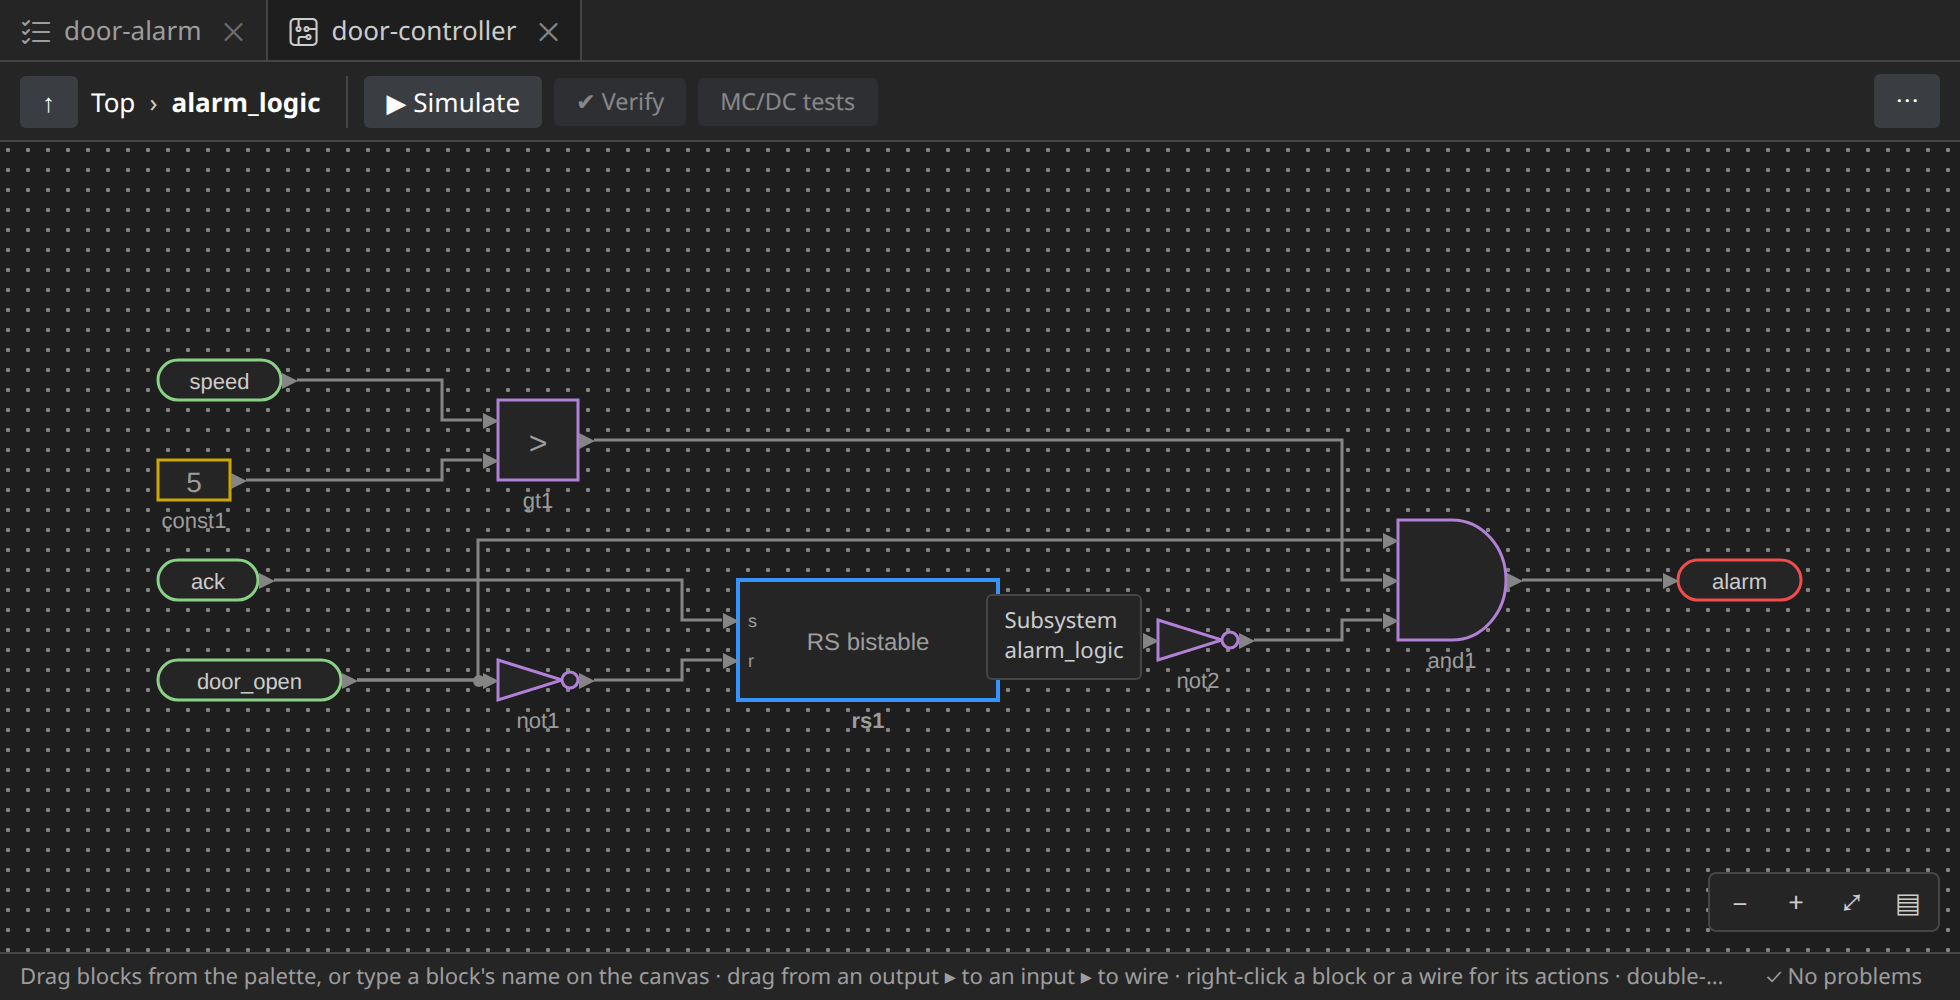Viewport: 1960px width, 1000px height.
Task: Go up one level with arrow button
Action: point(49,102)
